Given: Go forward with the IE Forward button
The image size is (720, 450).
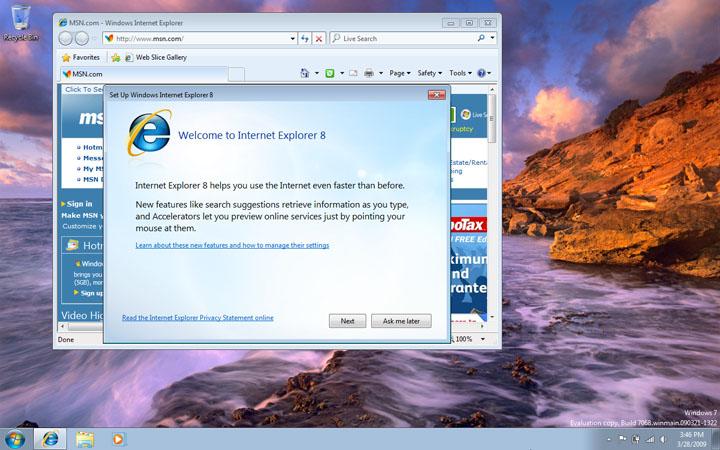Looking at the screenshot, I should pyautogui.click(x=82, y=39).
